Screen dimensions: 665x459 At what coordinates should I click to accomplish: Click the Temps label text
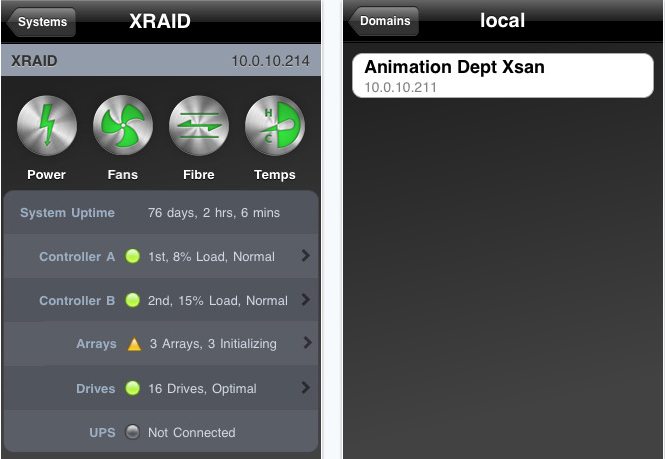coord(275,175)
